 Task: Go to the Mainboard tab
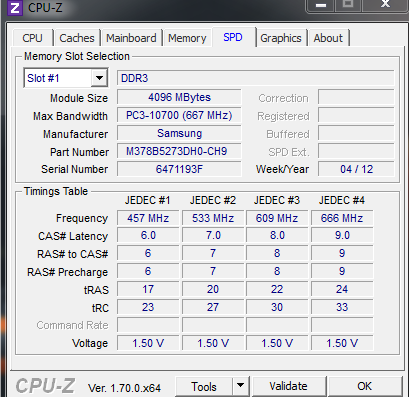coord(131,38)
